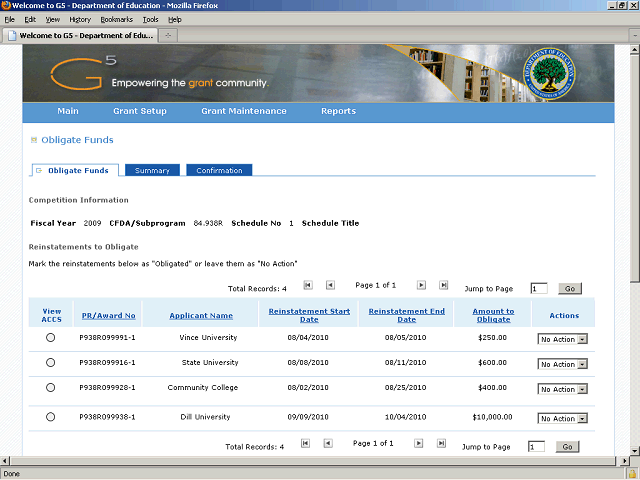Click the next page icon in bottom pager

[418, 443]
